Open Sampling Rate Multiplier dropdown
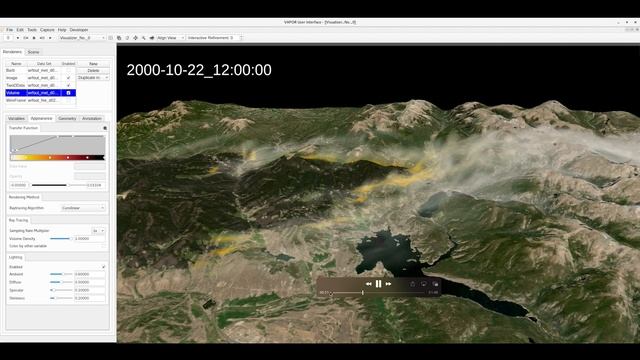 [x=98, y=231]
